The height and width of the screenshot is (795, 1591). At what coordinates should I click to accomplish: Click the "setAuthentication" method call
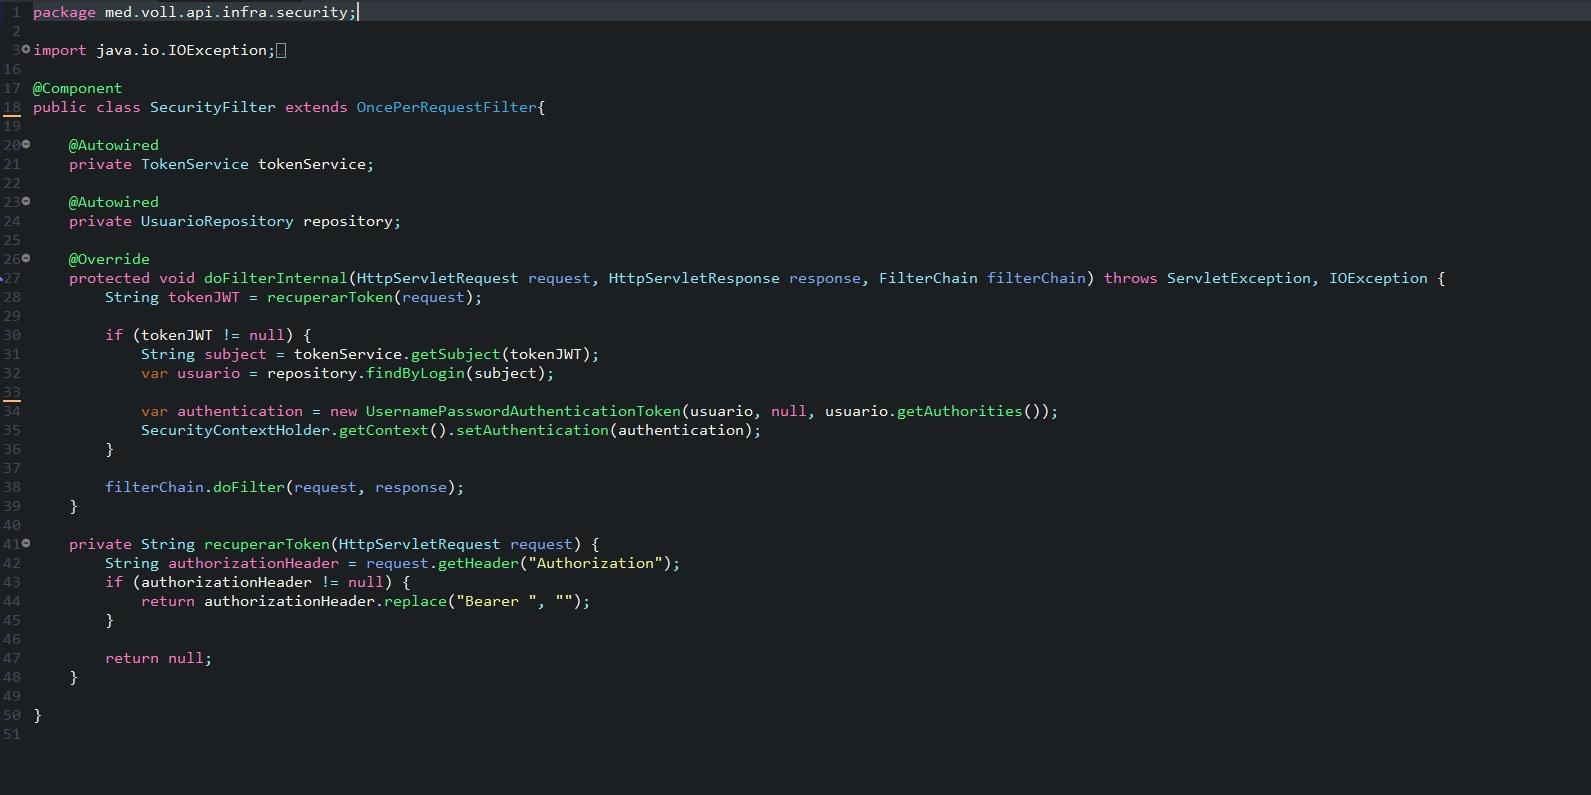[x=532, y=430]
